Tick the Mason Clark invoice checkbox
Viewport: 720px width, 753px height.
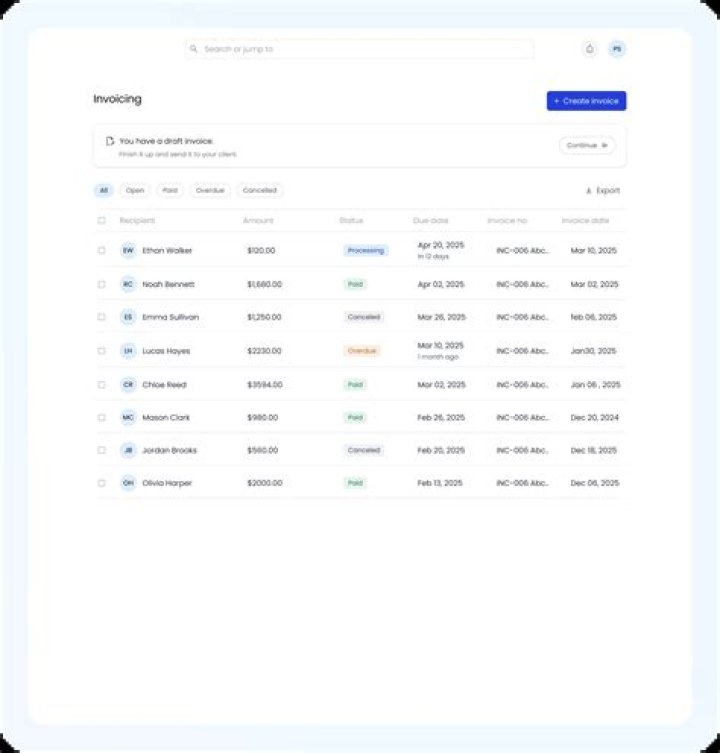click(101, 417)
